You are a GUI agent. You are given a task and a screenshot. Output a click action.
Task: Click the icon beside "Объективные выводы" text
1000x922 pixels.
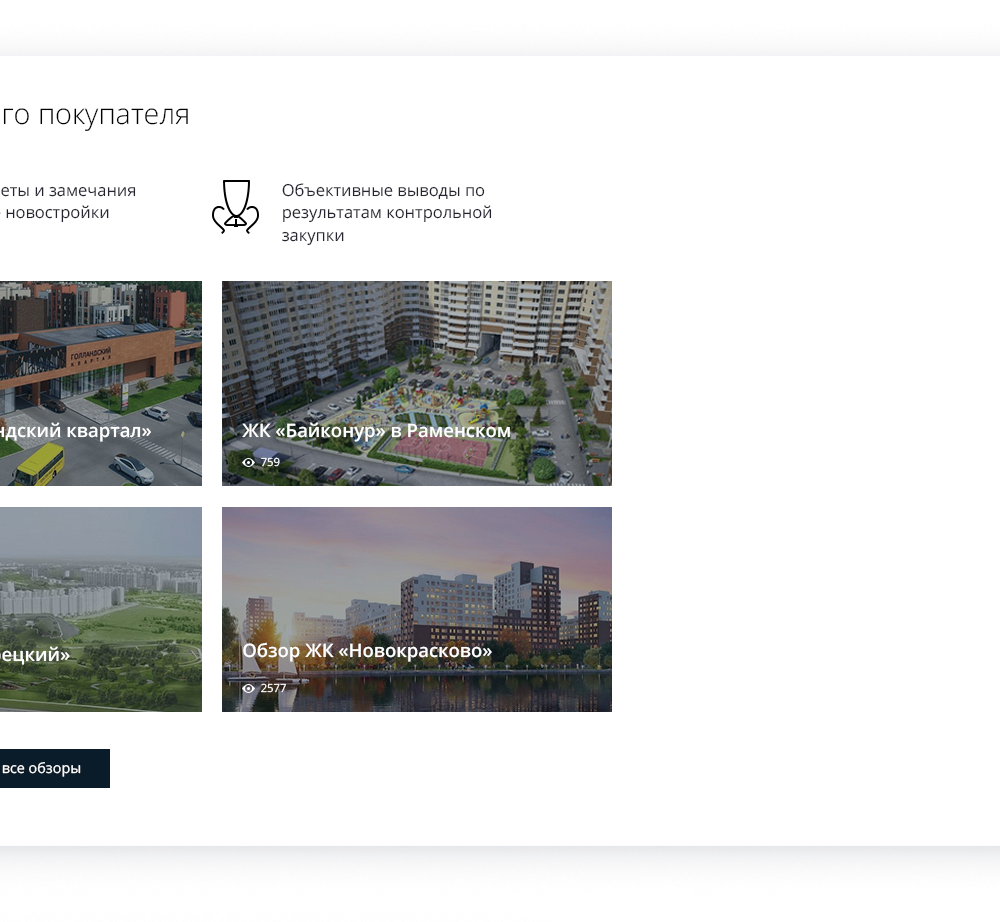coord(235,207)
